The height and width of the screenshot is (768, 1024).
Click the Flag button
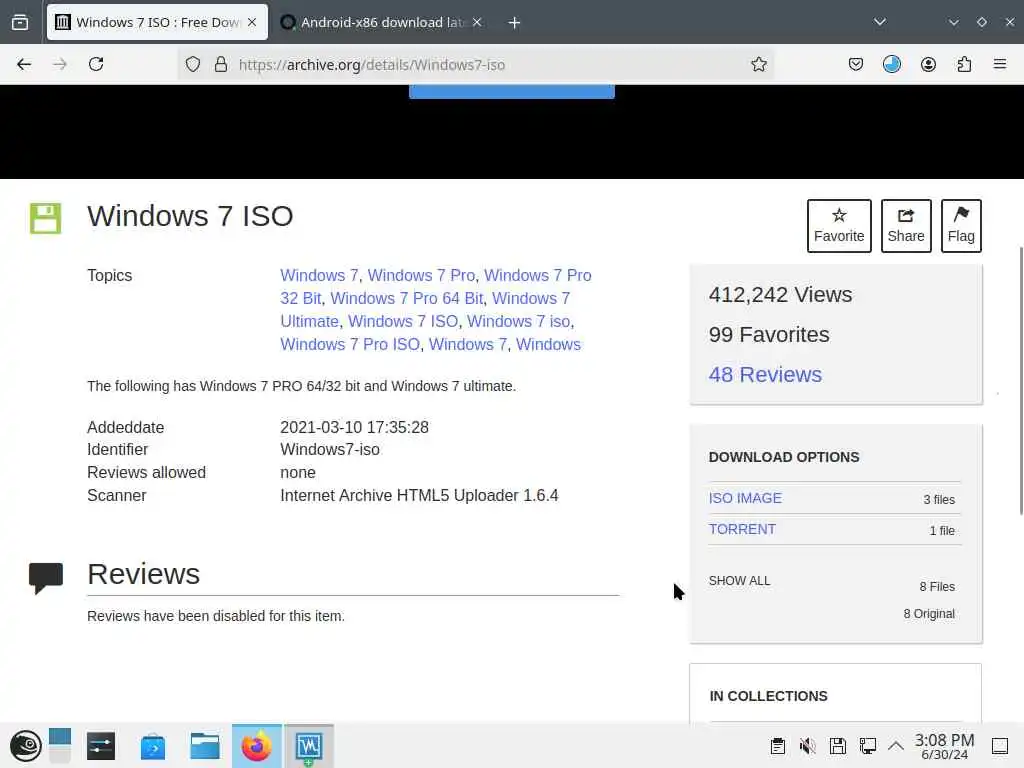coord(961,225)
